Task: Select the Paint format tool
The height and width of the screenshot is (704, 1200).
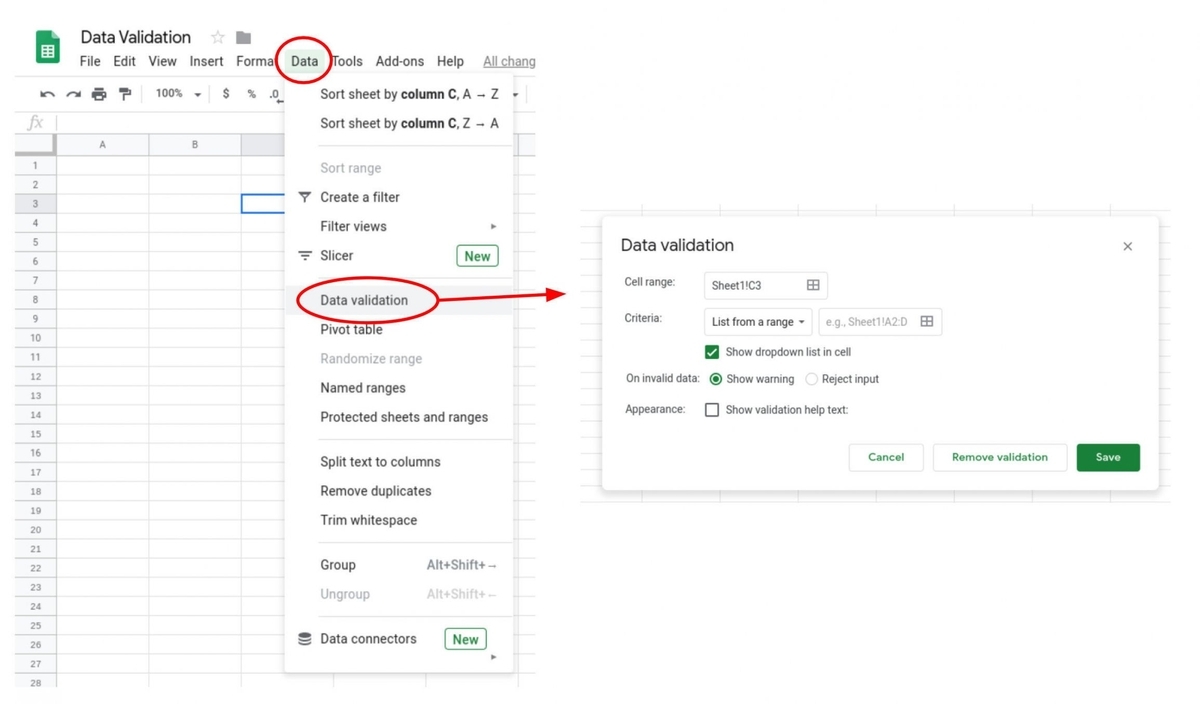Action: tap(124, 93)
